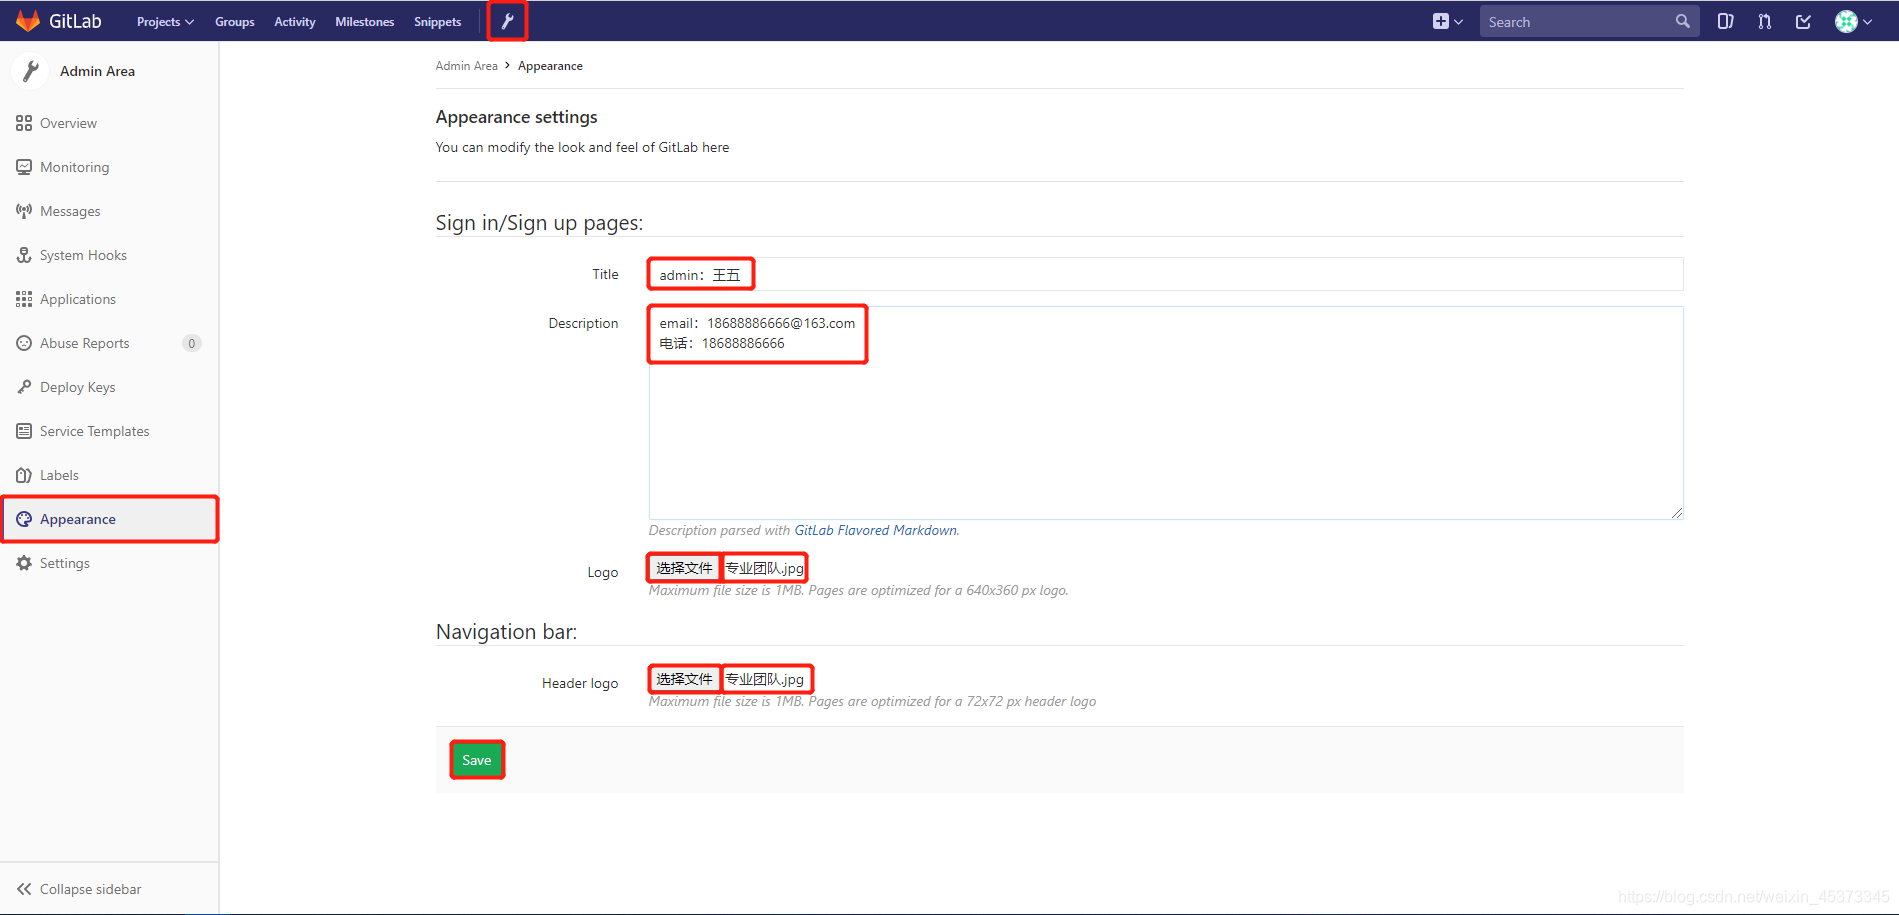Open the Milestones menu item

pos(365,21)
